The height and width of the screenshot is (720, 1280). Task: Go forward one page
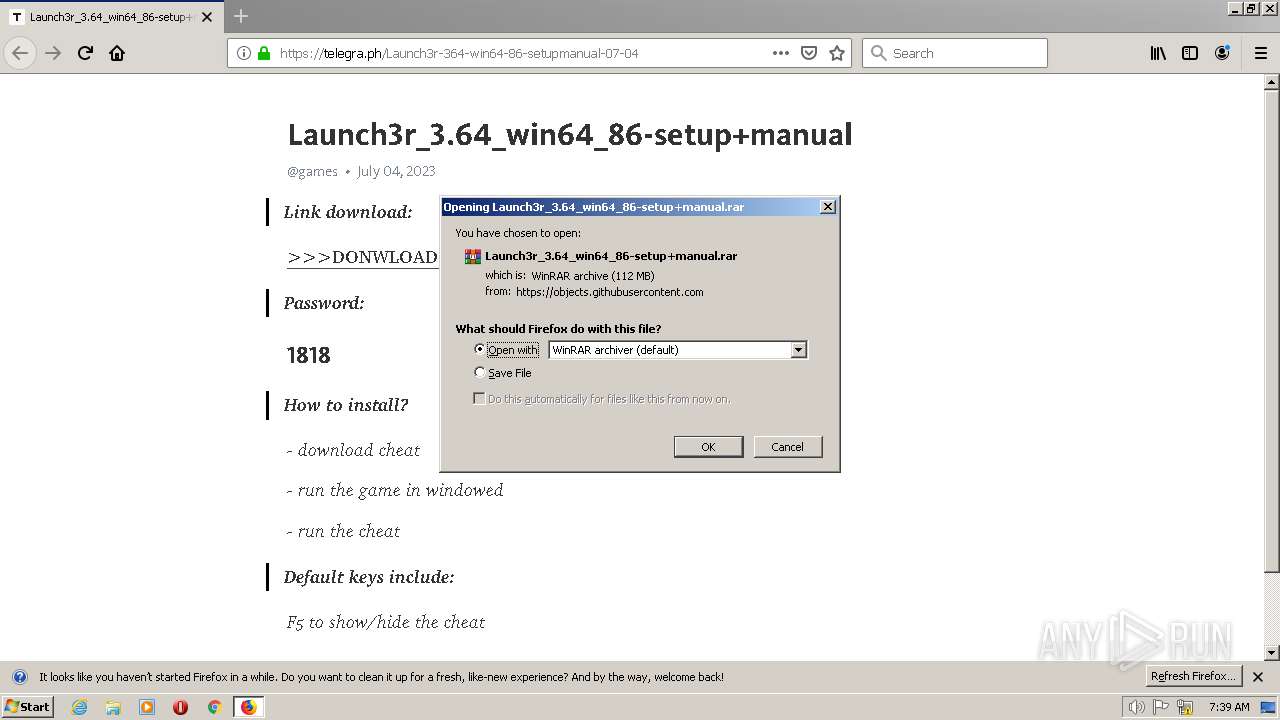point(53,53)
